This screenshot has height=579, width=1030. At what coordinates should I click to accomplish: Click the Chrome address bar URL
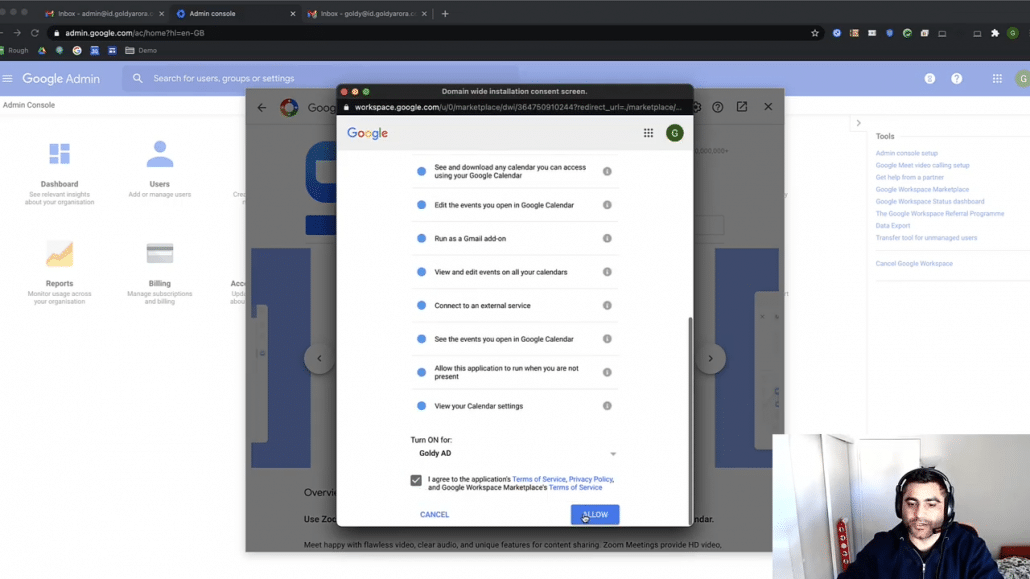click(135, 33)
